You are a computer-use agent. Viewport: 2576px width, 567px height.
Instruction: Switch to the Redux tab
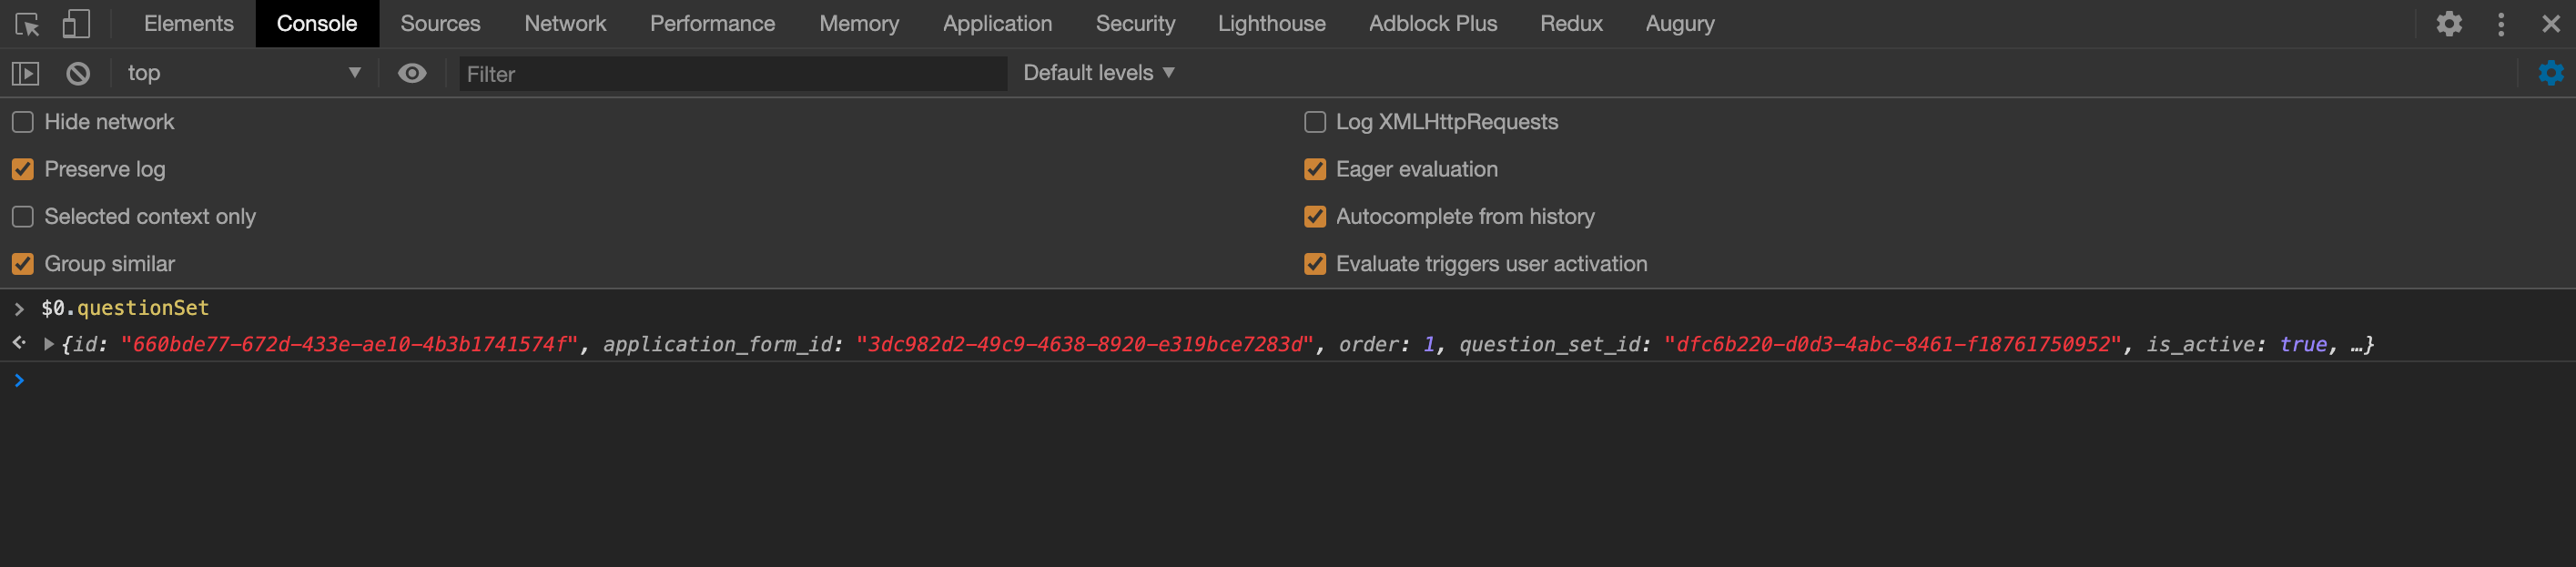click(1571, 23)
